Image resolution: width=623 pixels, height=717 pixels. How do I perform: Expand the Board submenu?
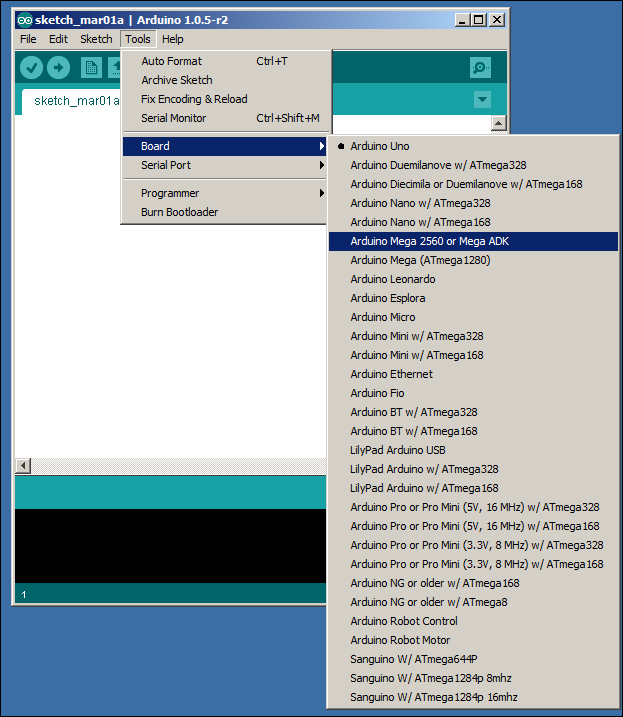(224, 146)
